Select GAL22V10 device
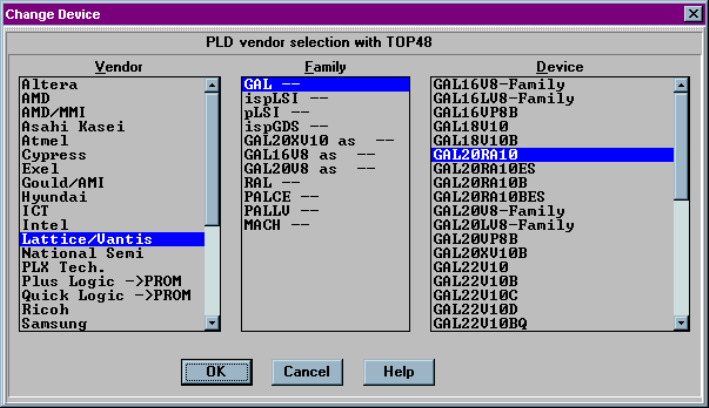Screen dimensions: 709x408 coord(553,267)
